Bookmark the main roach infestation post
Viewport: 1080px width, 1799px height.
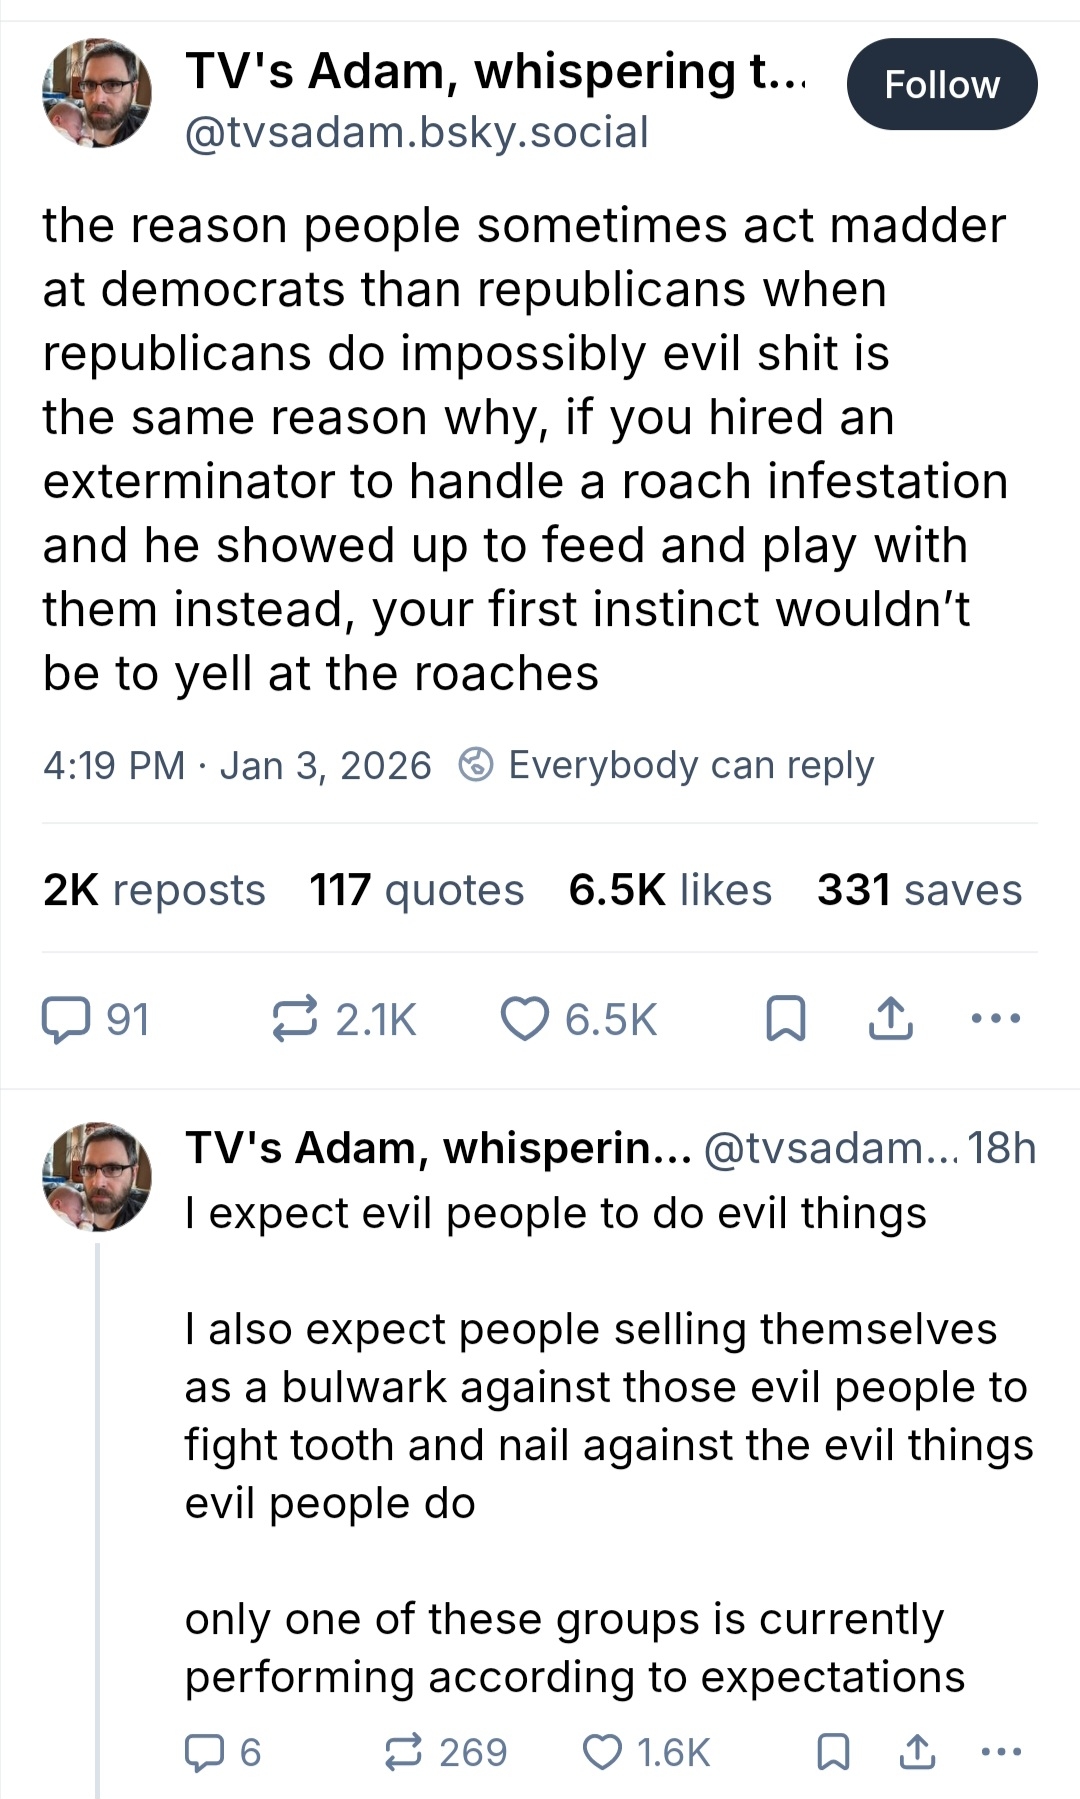785,1020
